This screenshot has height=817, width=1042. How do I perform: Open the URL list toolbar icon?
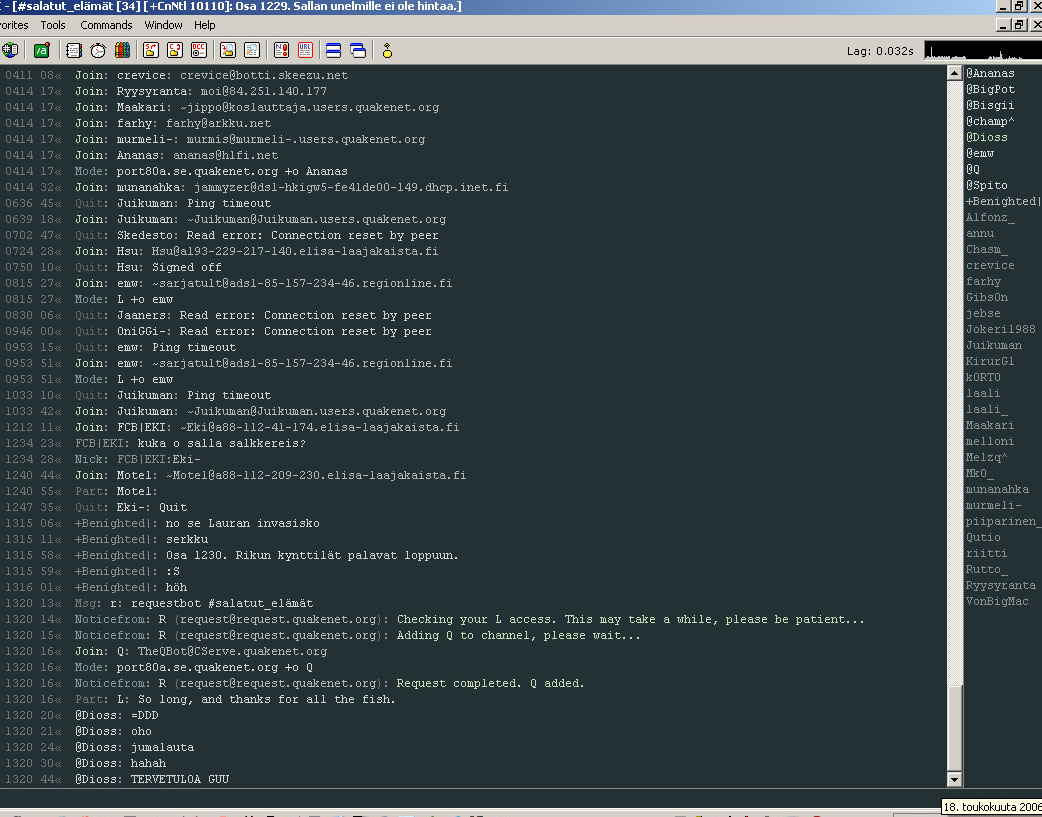coord(305,51)
